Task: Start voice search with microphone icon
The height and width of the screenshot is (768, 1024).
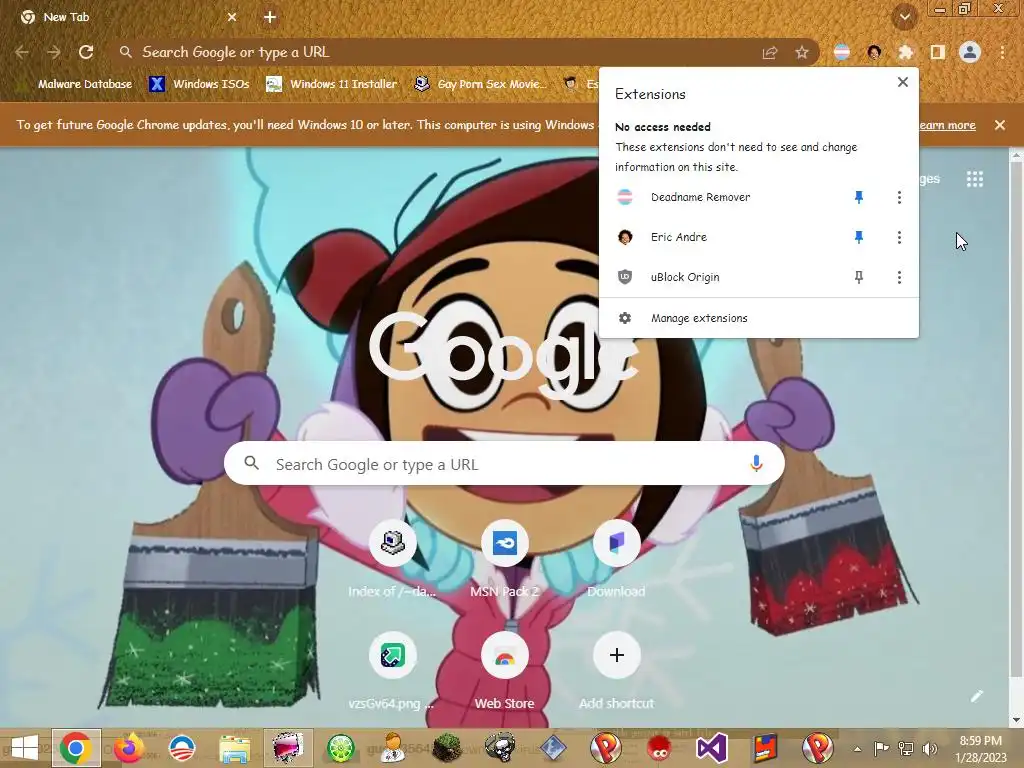Action: click(x=756, y=464)
